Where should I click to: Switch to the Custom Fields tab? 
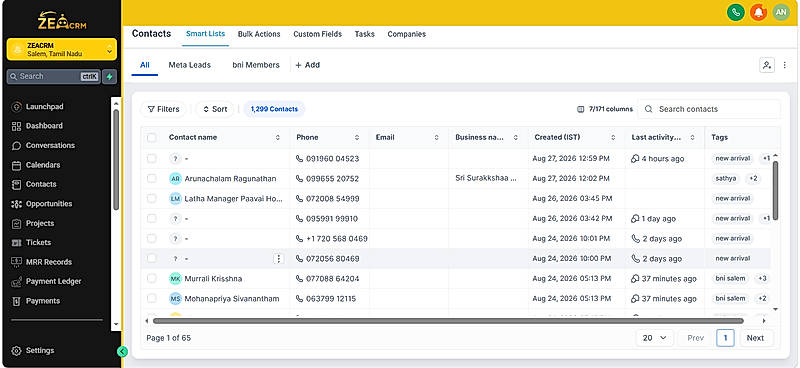pyautogui.click(x=317, y=34)
